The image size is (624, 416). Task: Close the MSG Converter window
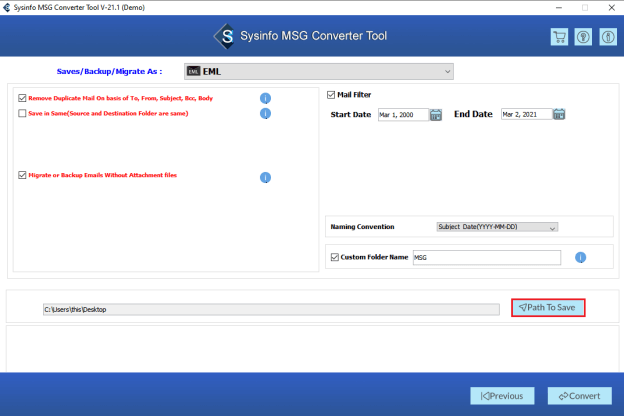(612, 8)
